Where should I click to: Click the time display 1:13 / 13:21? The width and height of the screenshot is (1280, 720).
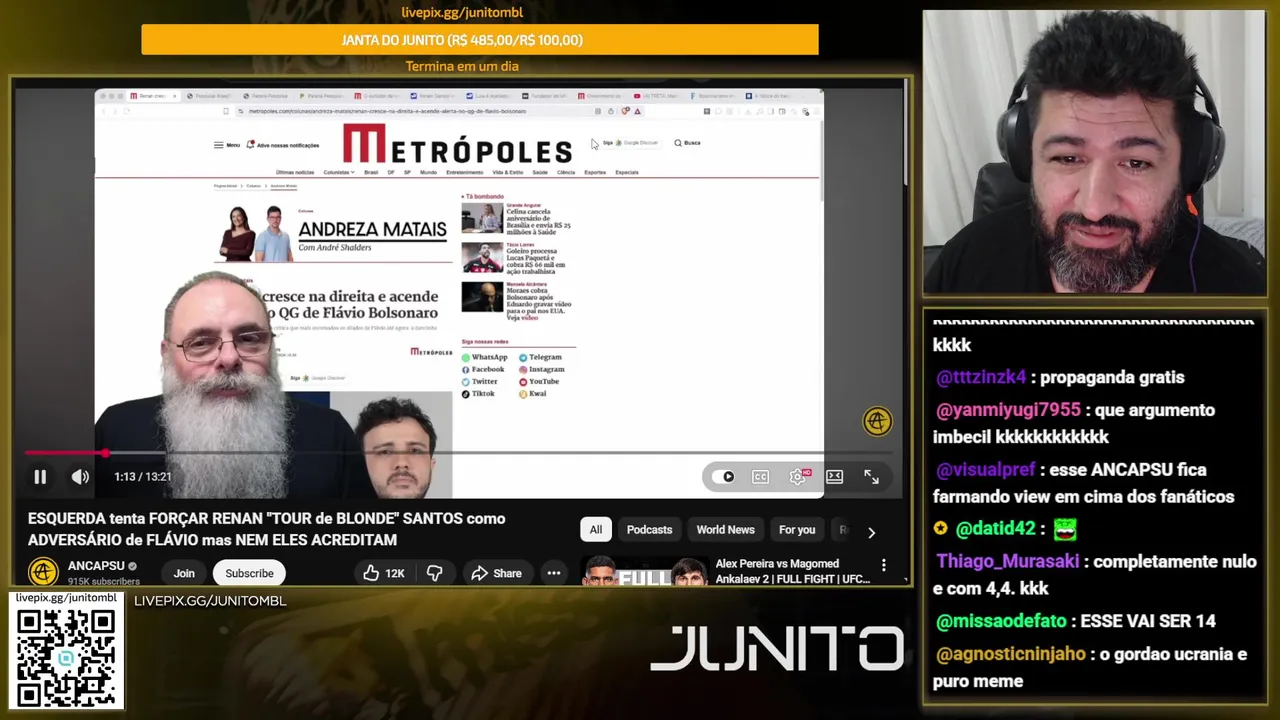[142, 477]
